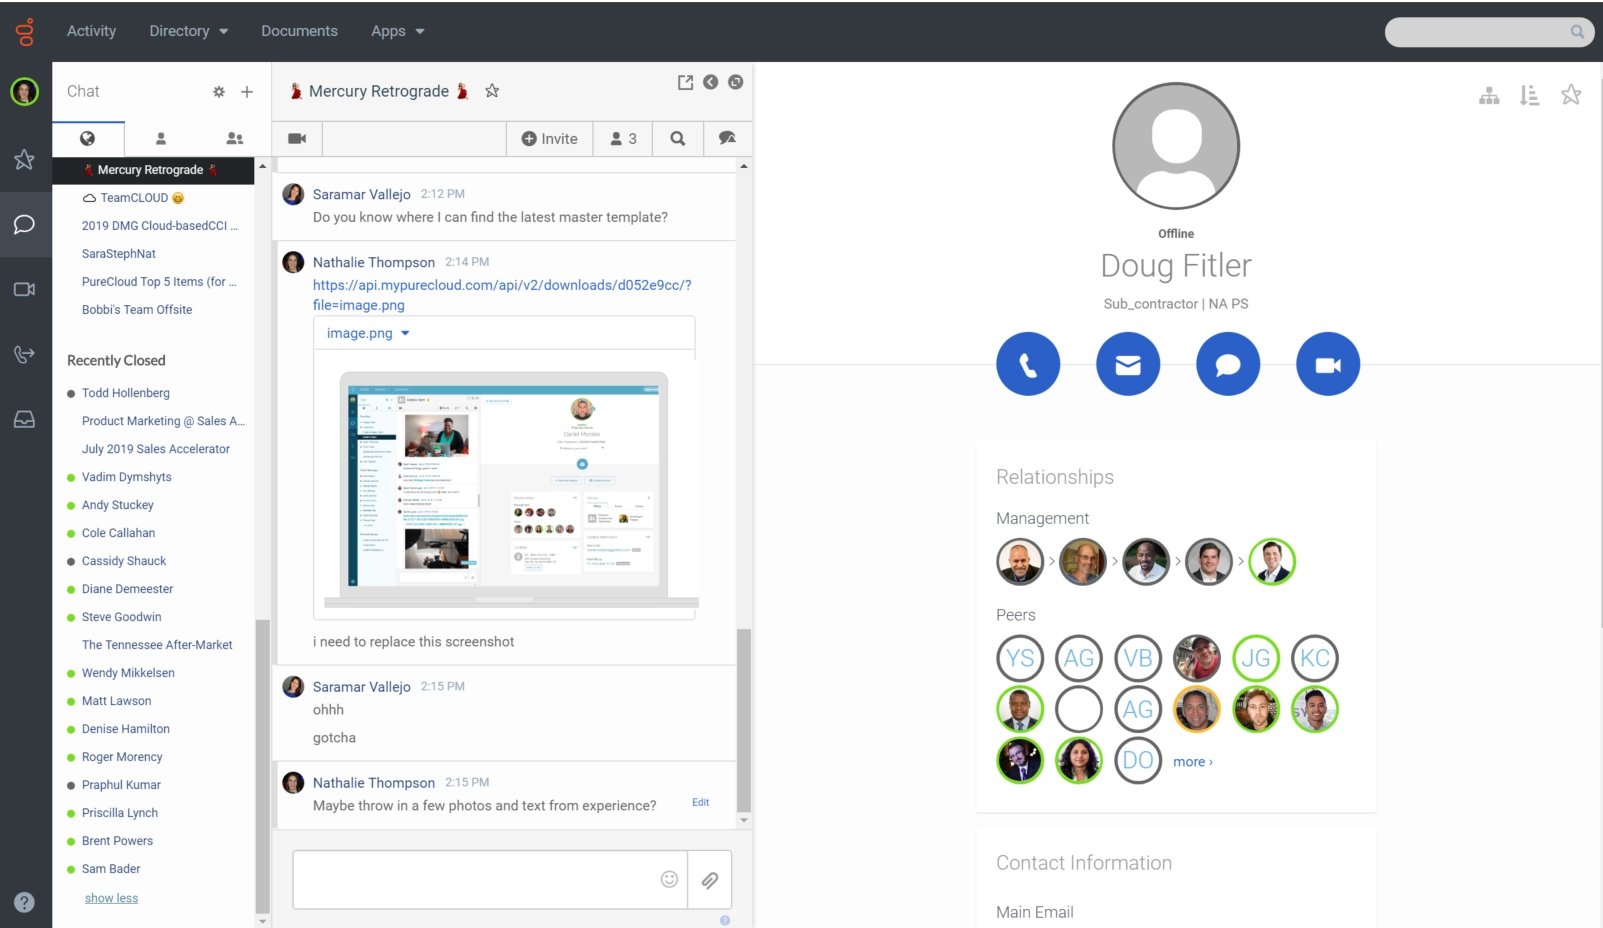Search within the chat room

(677, 139)
